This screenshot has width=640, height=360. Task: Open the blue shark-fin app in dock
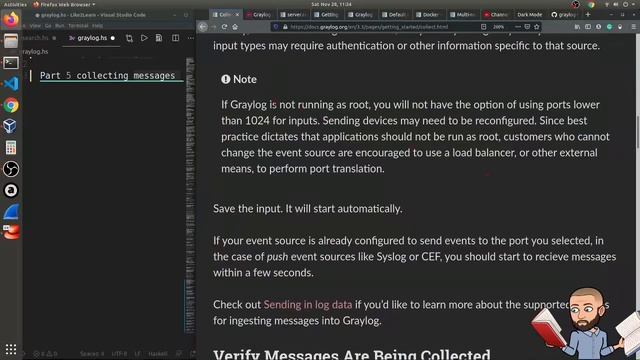point(11,212)
